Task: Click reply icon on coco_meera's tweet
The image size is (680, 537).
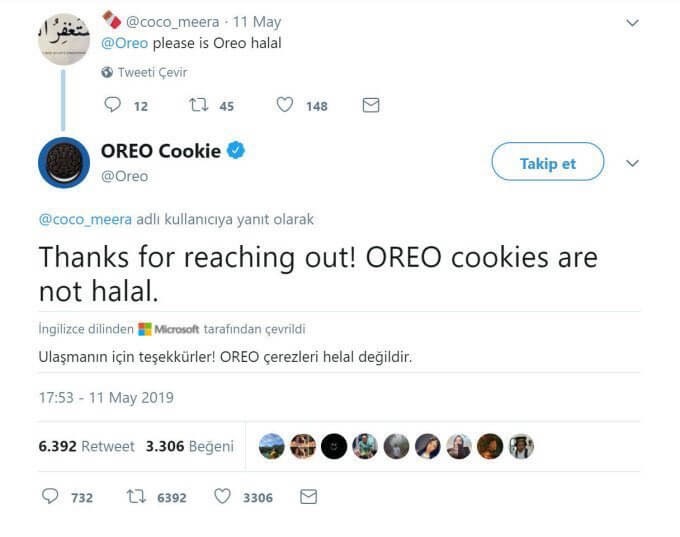Action: click(112, 105)
